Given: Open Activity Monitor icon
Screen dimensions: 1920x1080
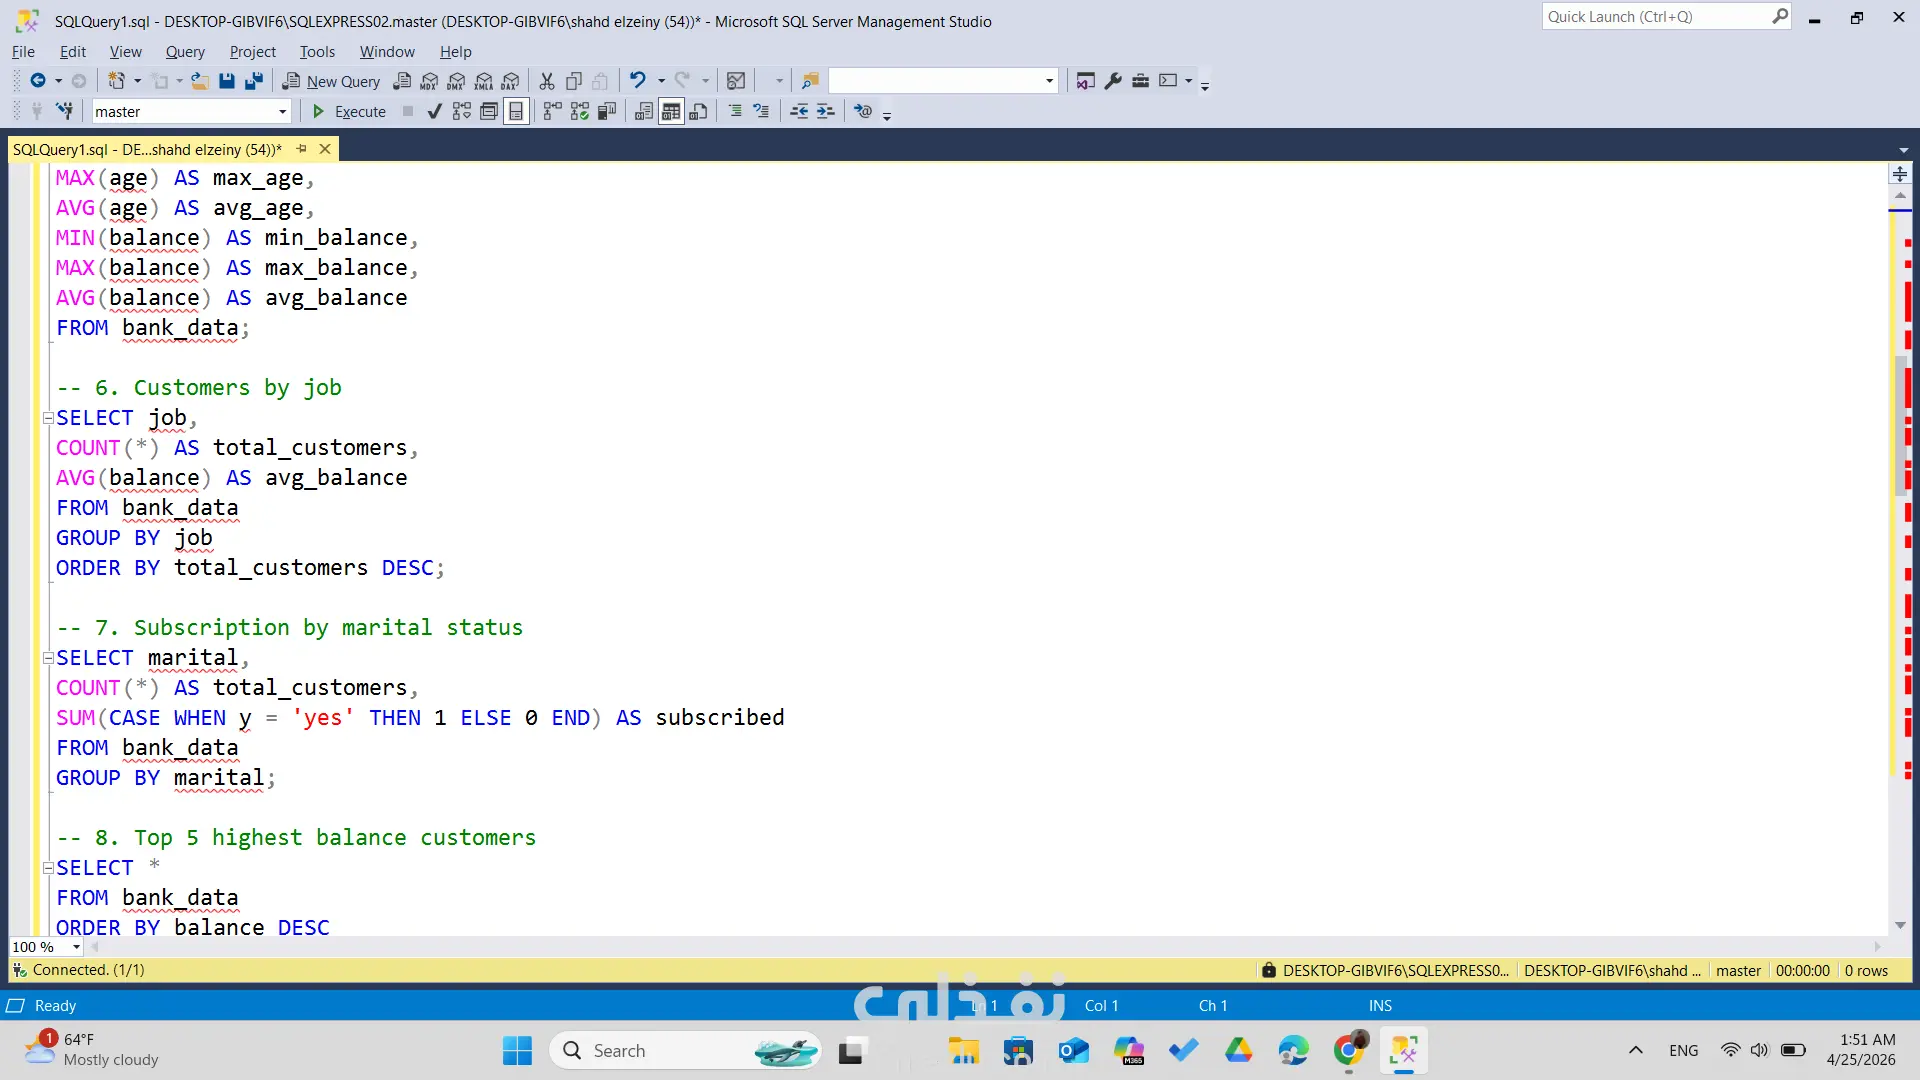Looking at the screenshot, I should pos(736,81).
